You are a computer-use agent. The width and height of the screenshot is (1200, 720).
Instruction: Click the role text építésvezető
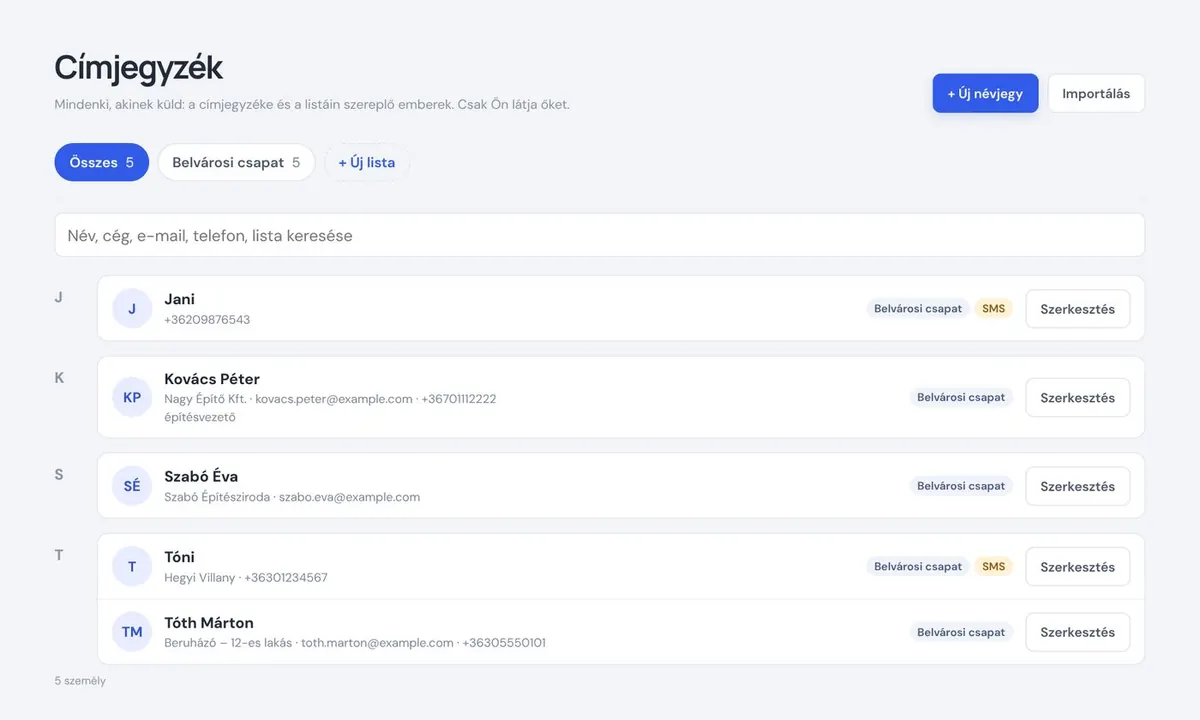coord(200,417)
